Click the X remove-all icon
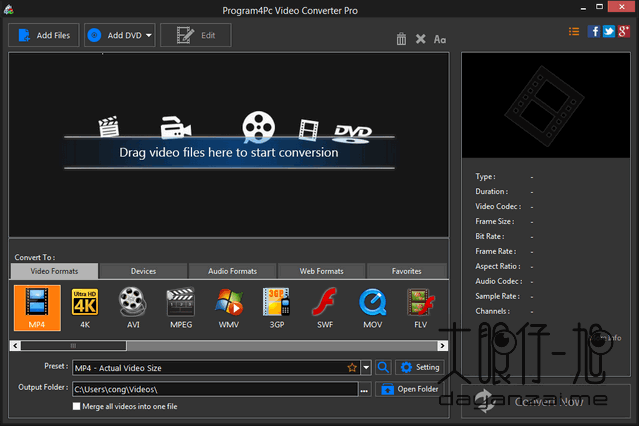The image size is (639, 426). (421, 39)
